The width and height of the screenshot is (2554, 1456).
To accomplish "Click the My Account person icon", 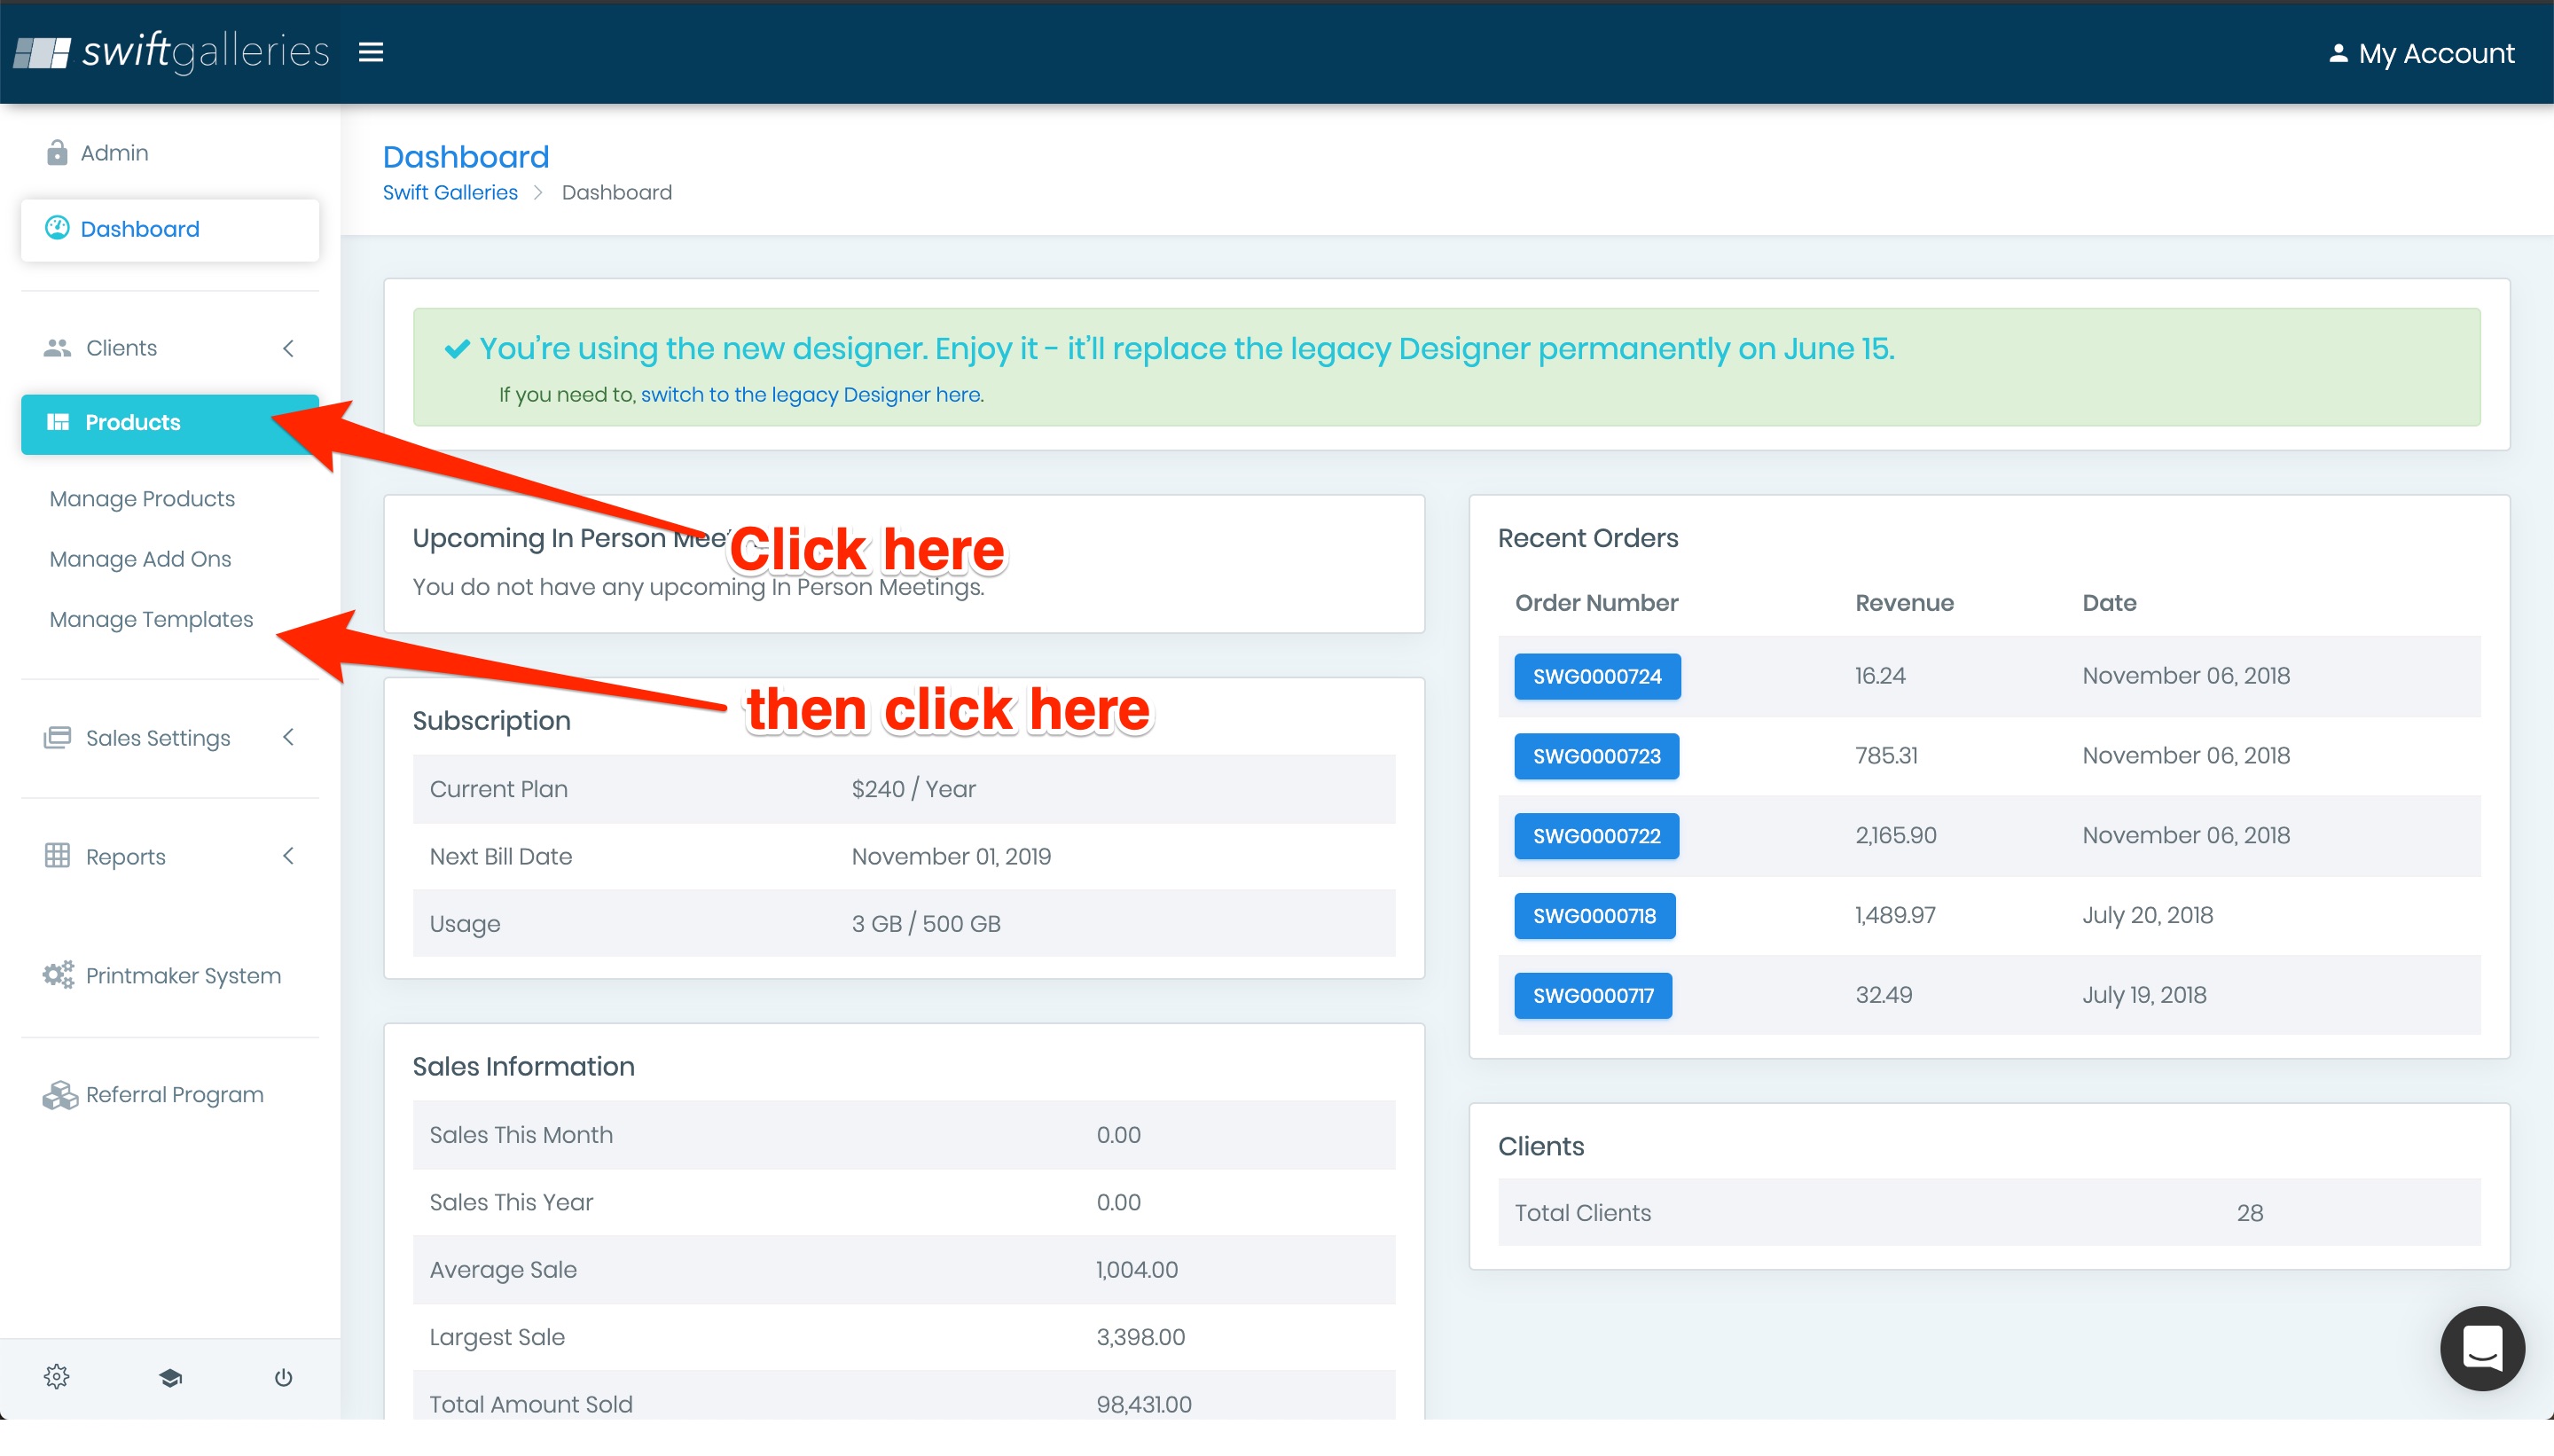I will (2338, 53).
